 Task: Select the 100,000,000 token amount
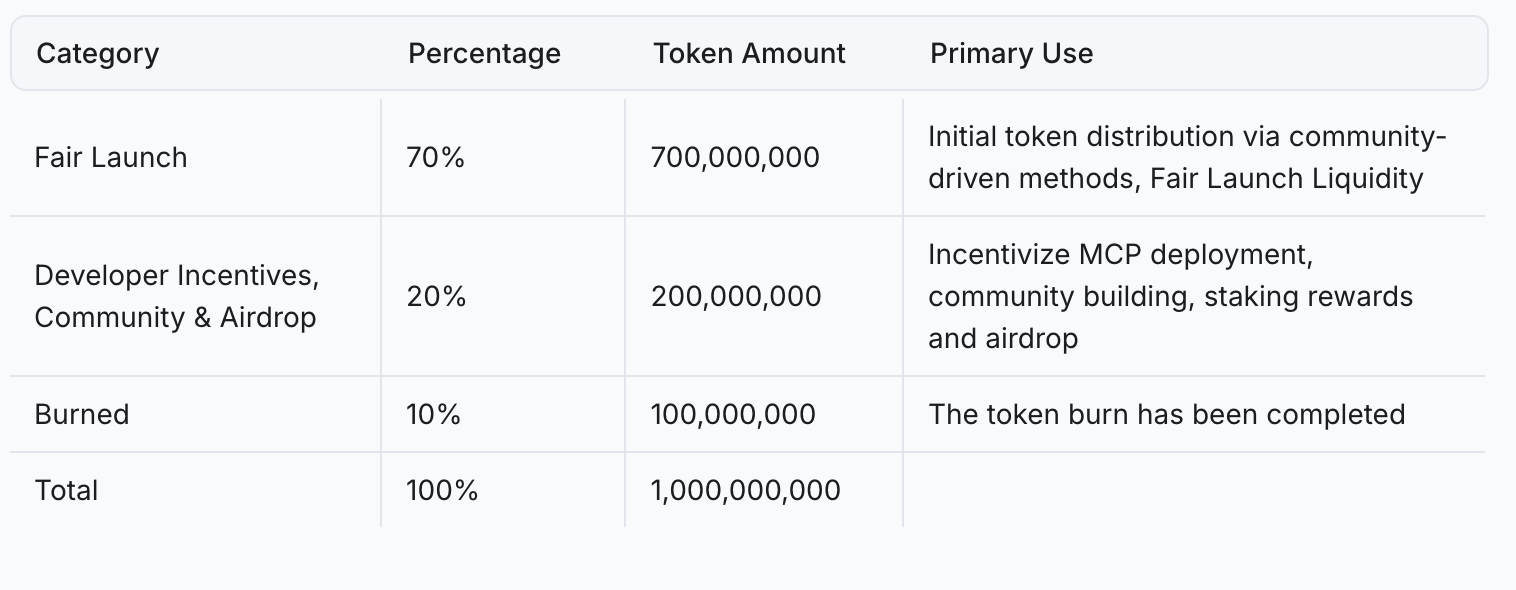[x=733, y=414]
